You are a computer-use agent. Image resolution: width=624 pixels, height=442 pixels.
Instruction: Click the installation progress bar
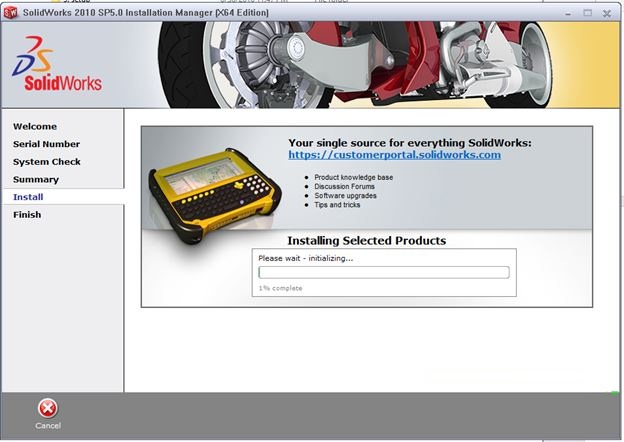pos(384,273)
